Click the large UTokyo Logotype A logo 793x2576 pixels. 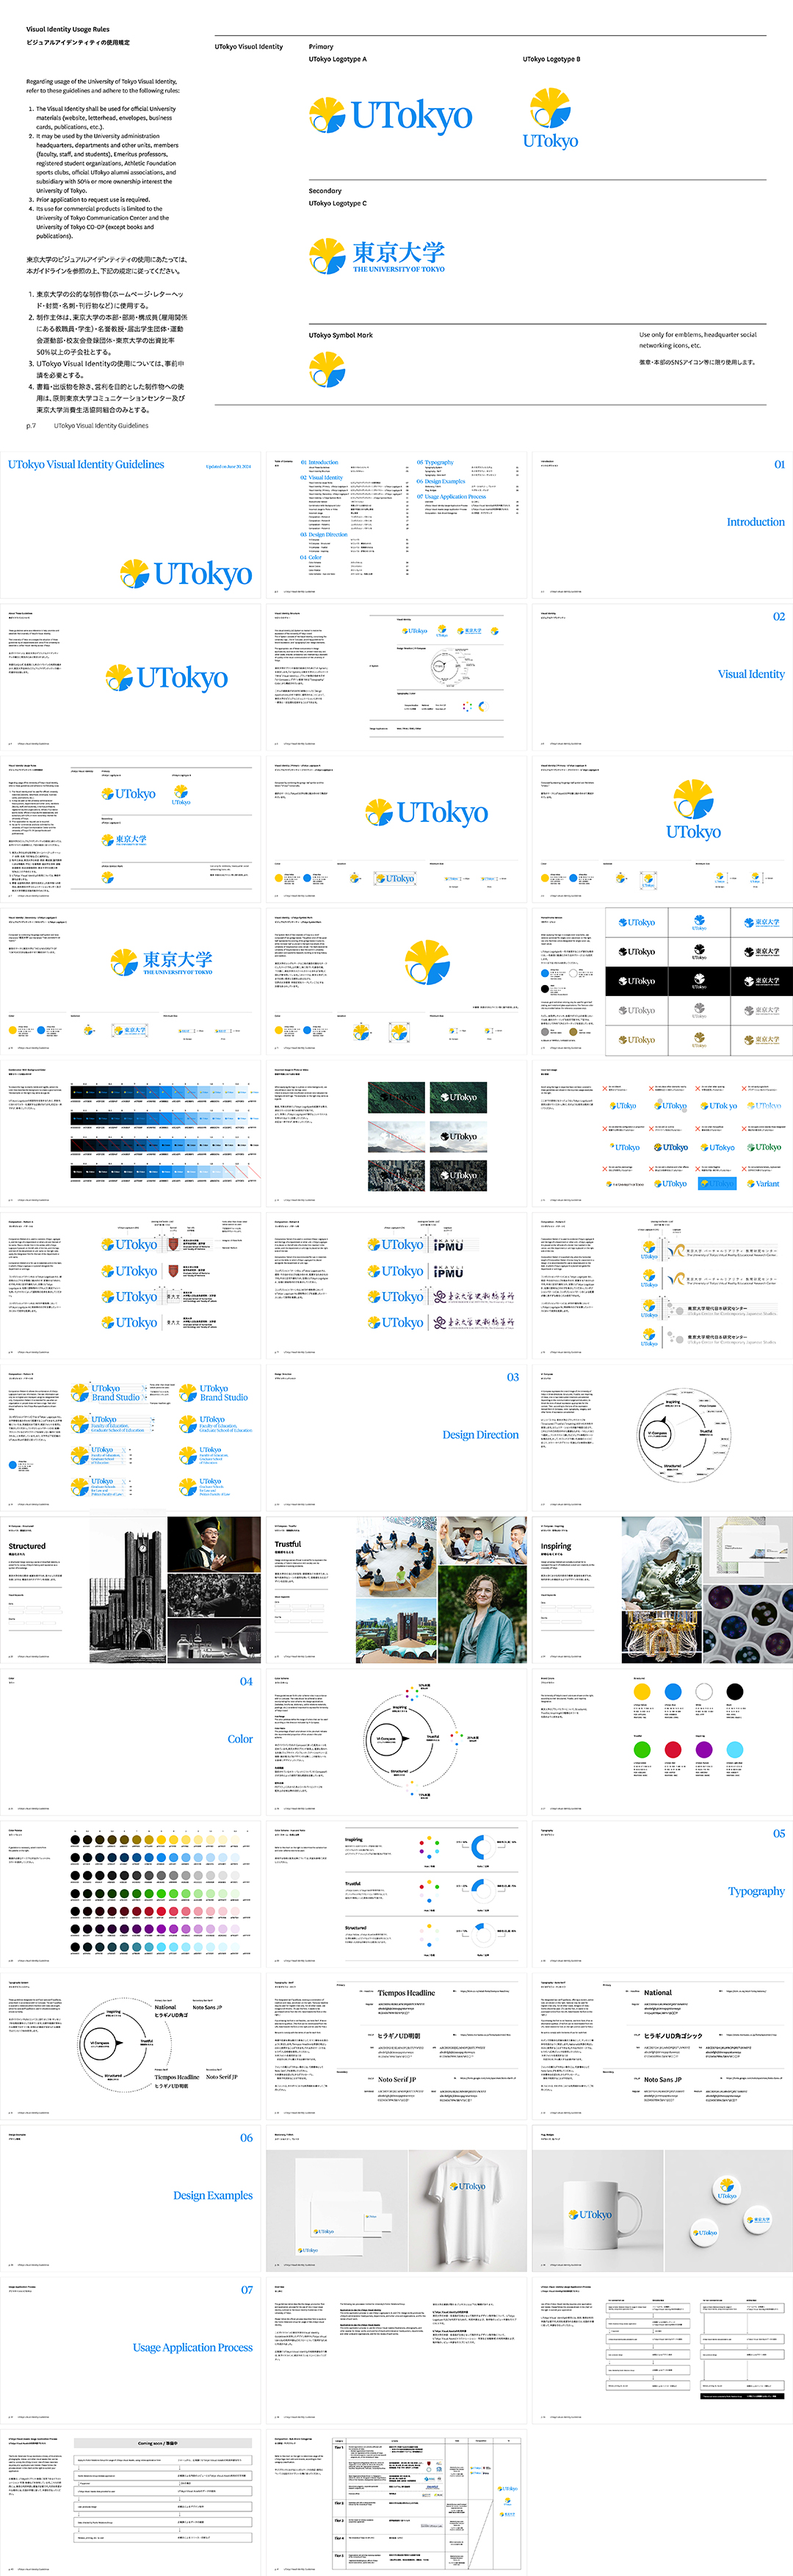pos(390,116)
